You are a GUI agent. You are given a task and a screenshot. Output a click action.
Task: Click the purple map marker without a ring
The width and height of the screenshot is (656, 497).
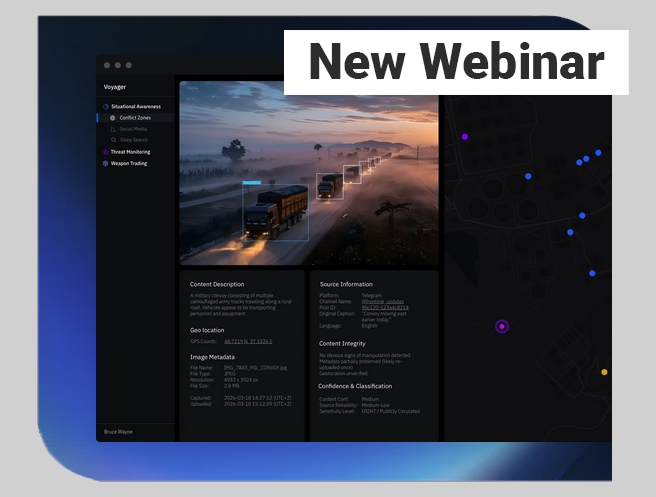465,137
